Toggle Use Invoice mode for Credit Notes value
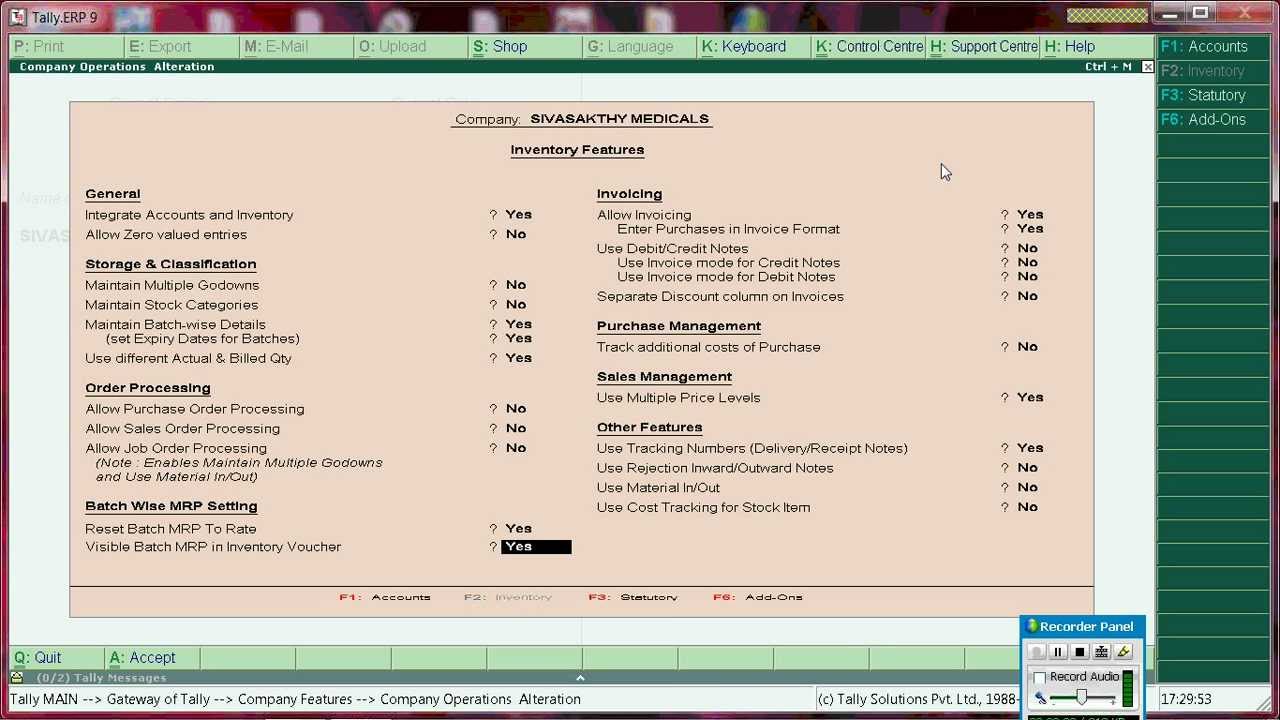Image resolution: width=1280 pixels, height=720 pixels. click(1027, 262)
